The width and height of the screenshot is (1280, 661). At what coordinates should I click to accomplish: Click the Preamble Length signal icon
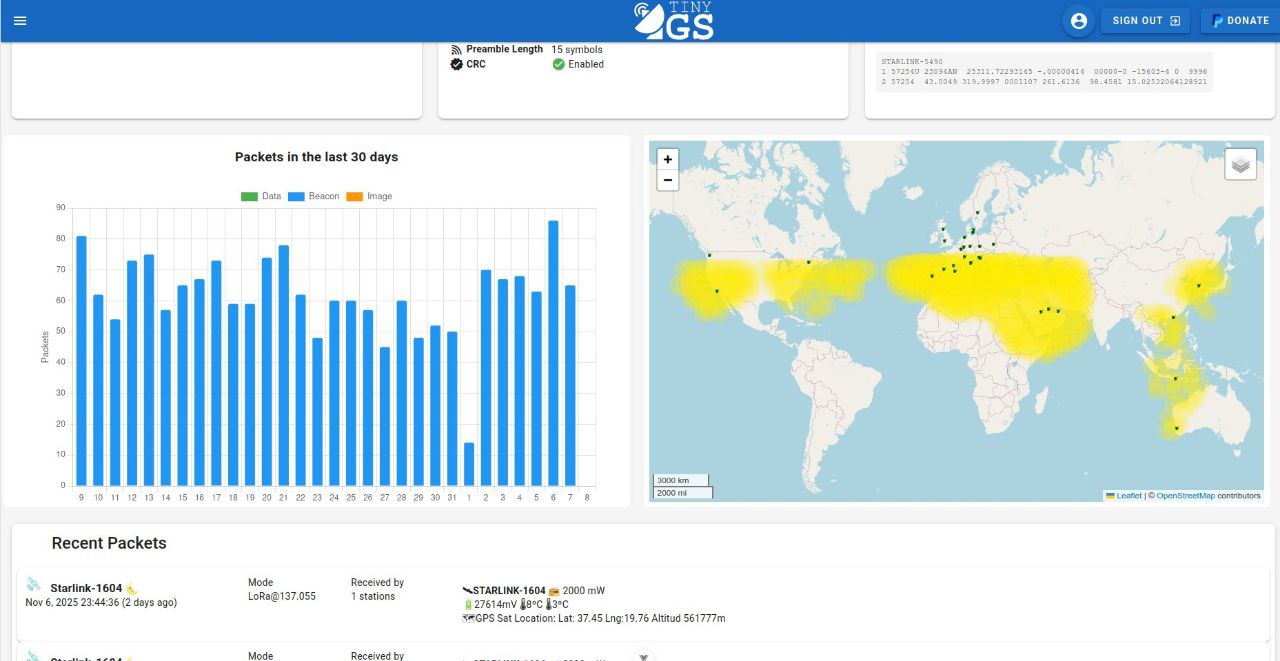coord(456,49)
